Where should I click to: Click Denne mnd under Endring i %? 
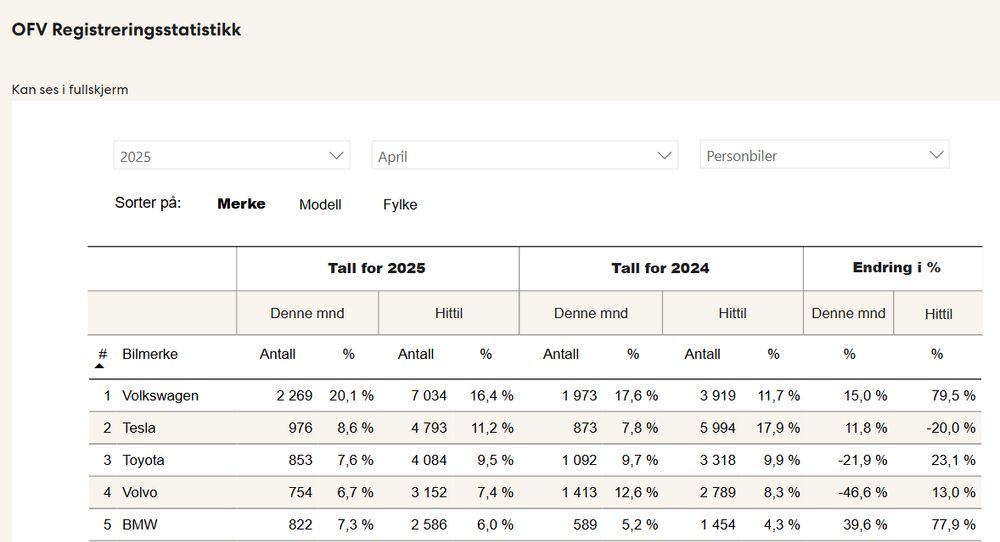pyautogui.click(x=848, y=313)
